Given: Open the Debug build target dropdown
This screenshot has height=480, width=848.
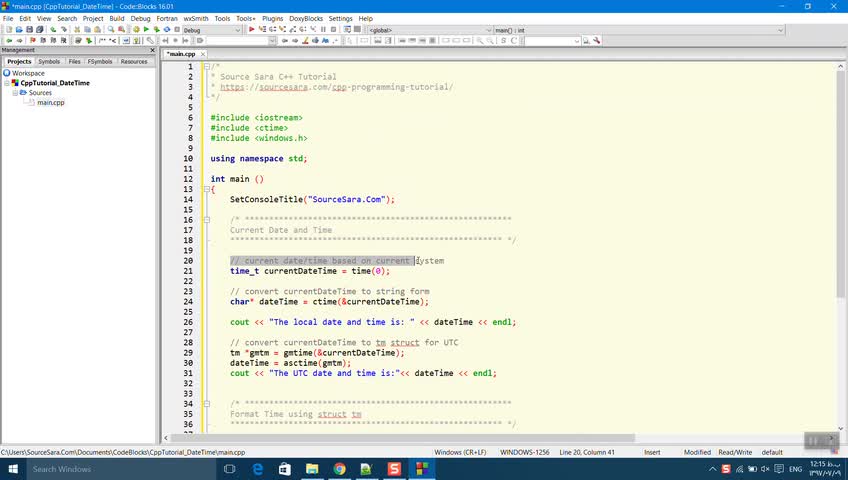Looking at the screenshot, I should coord(237,30).
